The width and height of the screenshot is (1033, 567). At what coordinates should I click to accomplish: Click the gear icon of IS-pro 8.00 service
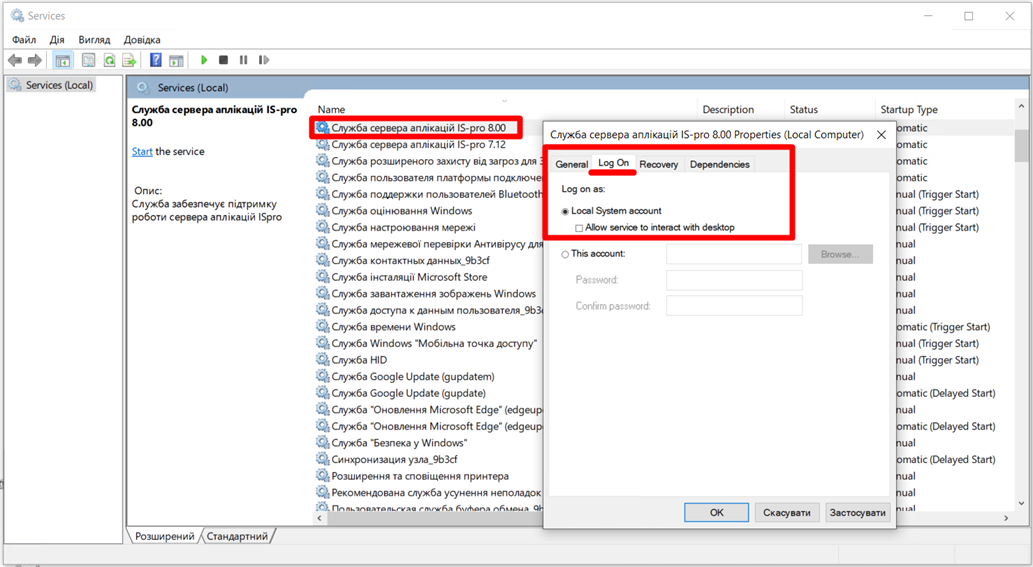coord(322,127)
